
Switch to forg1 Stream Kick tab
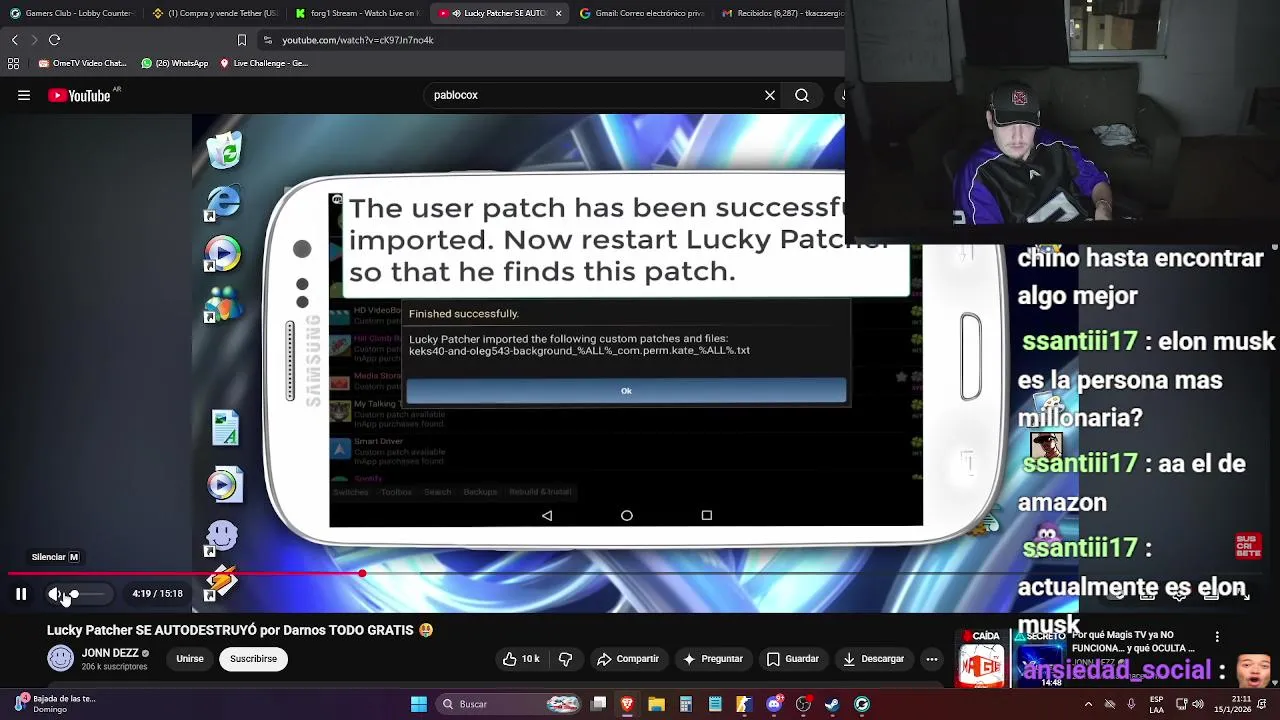click(x=357, y=13)
